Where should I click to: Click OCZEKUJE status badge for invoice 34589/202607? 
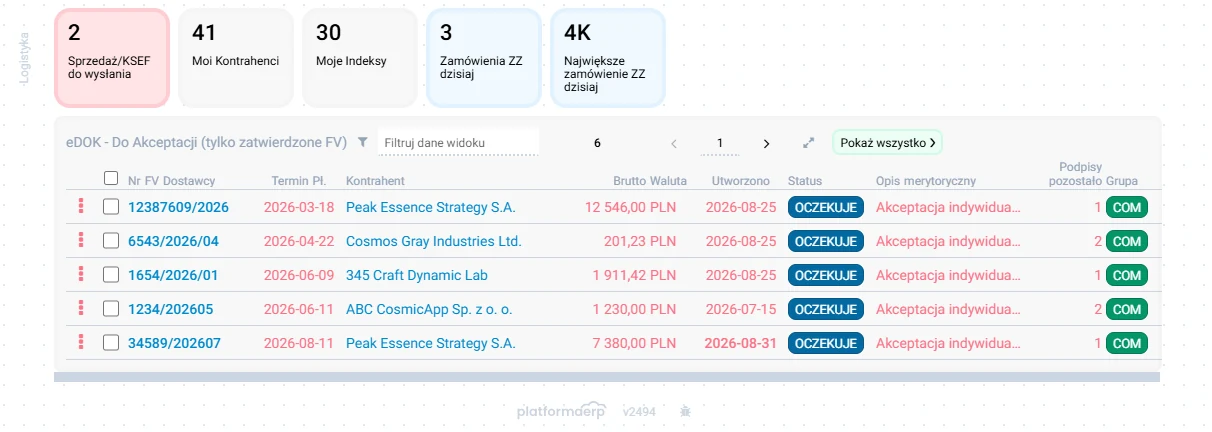825,343
